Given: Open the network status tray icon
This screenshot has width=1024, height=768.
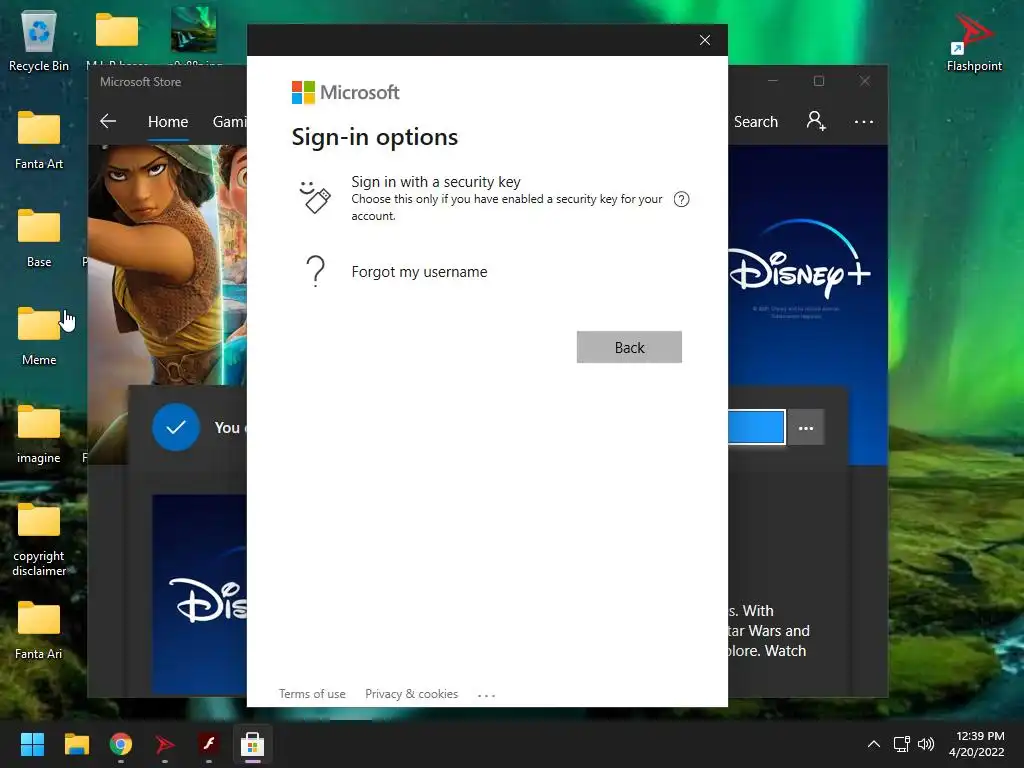Looking at the screenshot, I should point(902,744).
